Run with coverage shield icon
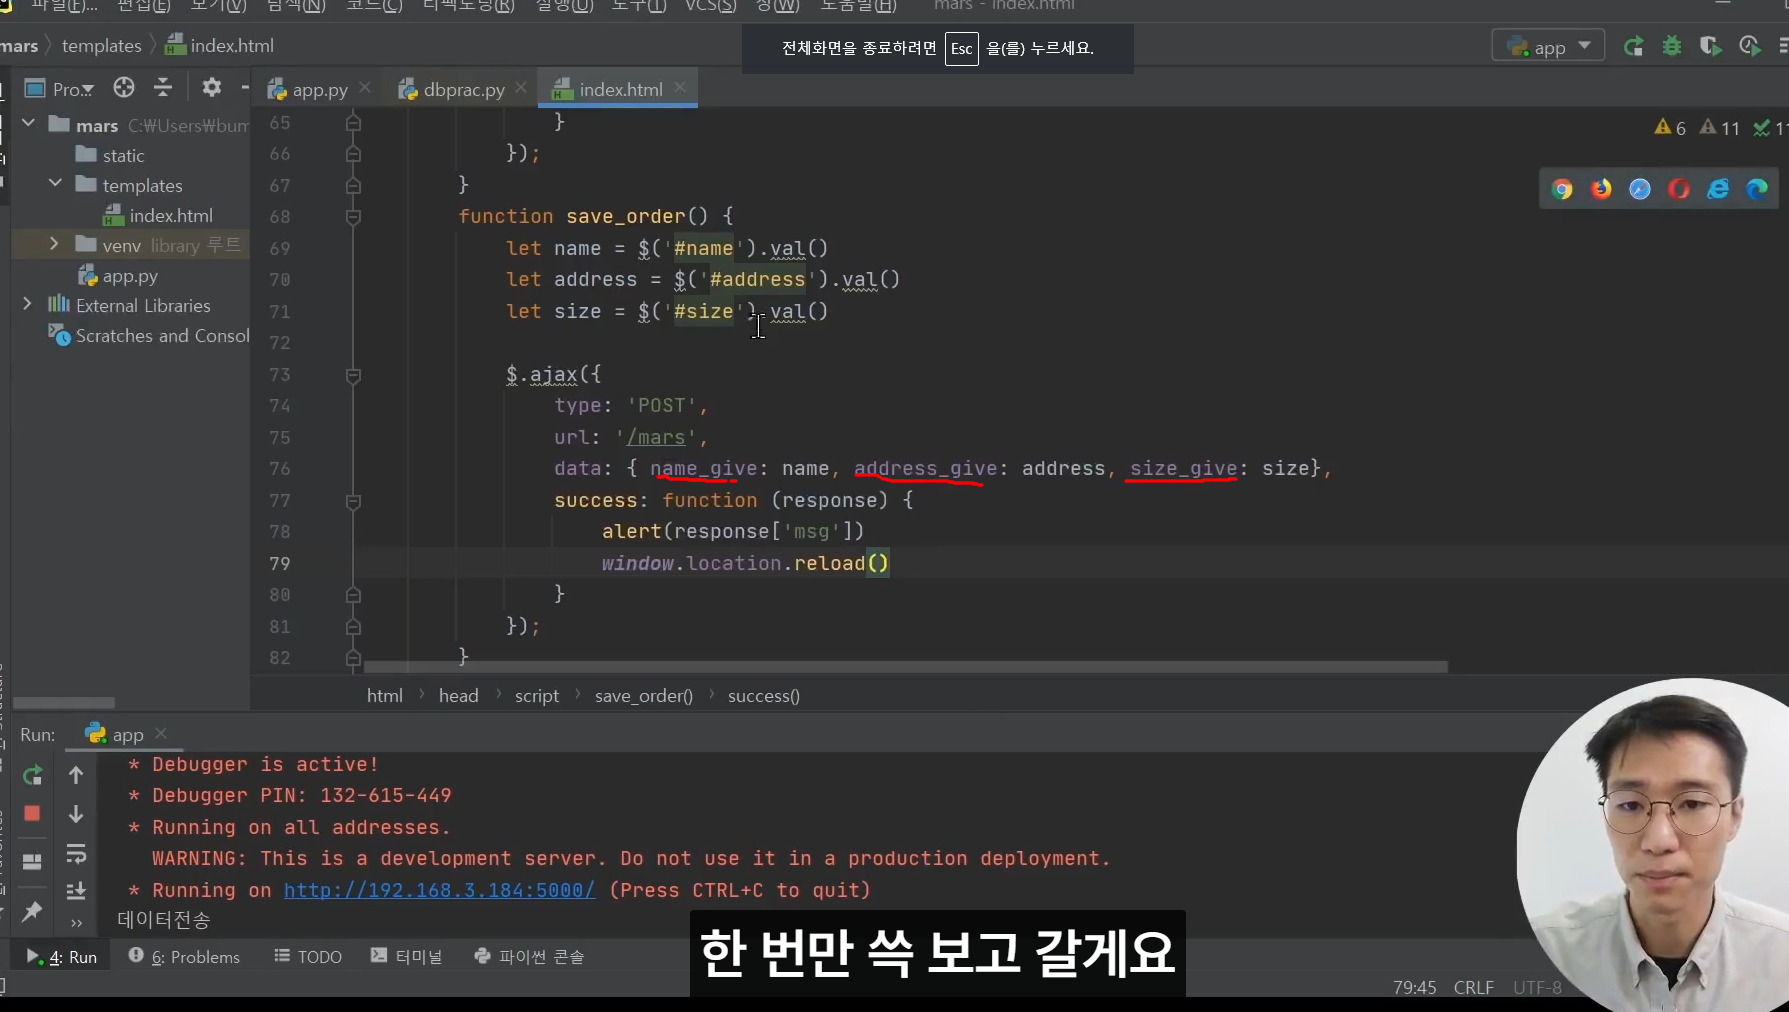 pyautogui.click(x=1711, y=47)
